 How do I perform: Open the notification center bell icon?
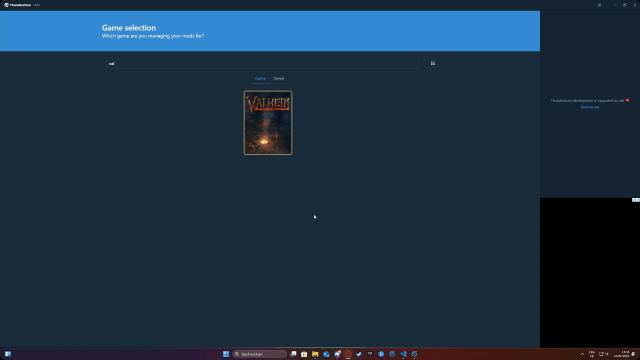click(633, 354)
